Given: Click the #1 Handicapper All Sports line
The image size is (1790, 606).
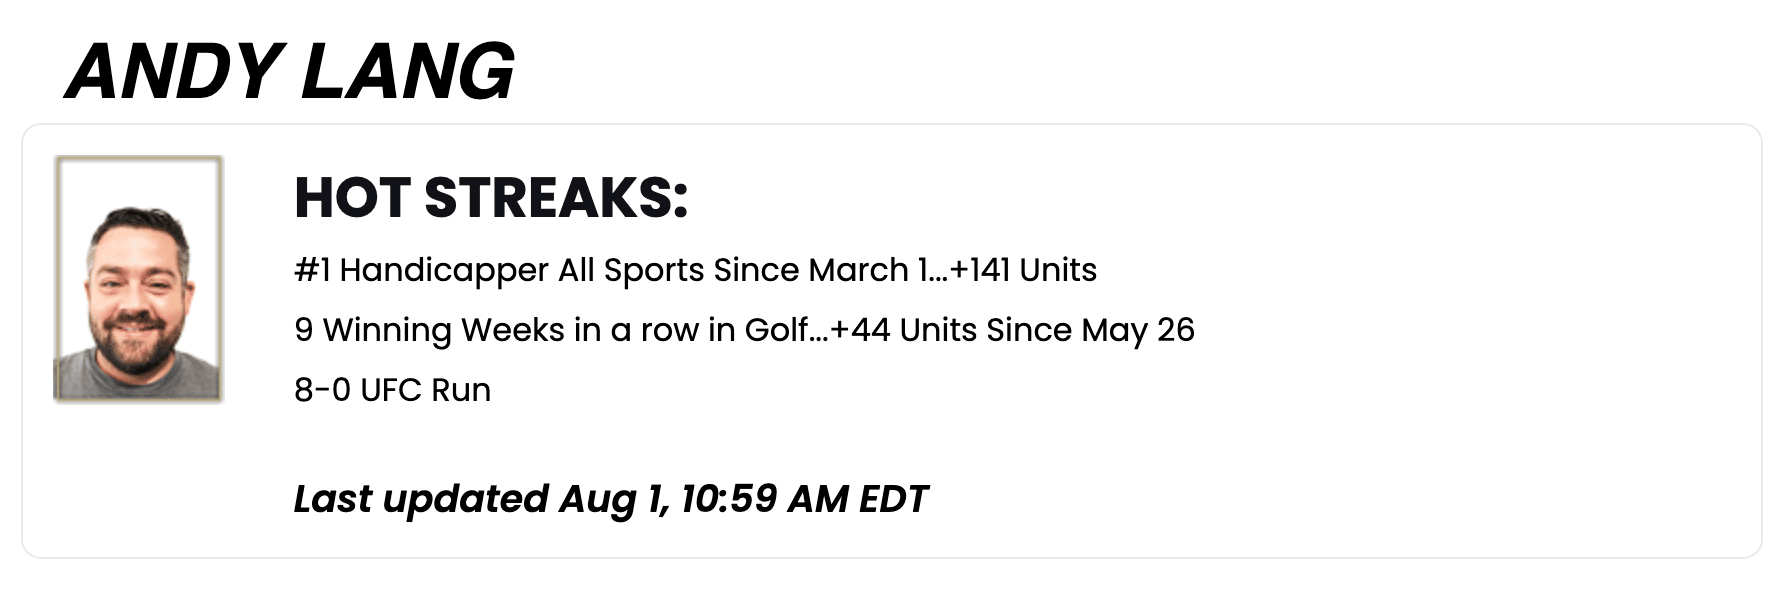Looking at the screenshot, I should click(x=695, y=270).
